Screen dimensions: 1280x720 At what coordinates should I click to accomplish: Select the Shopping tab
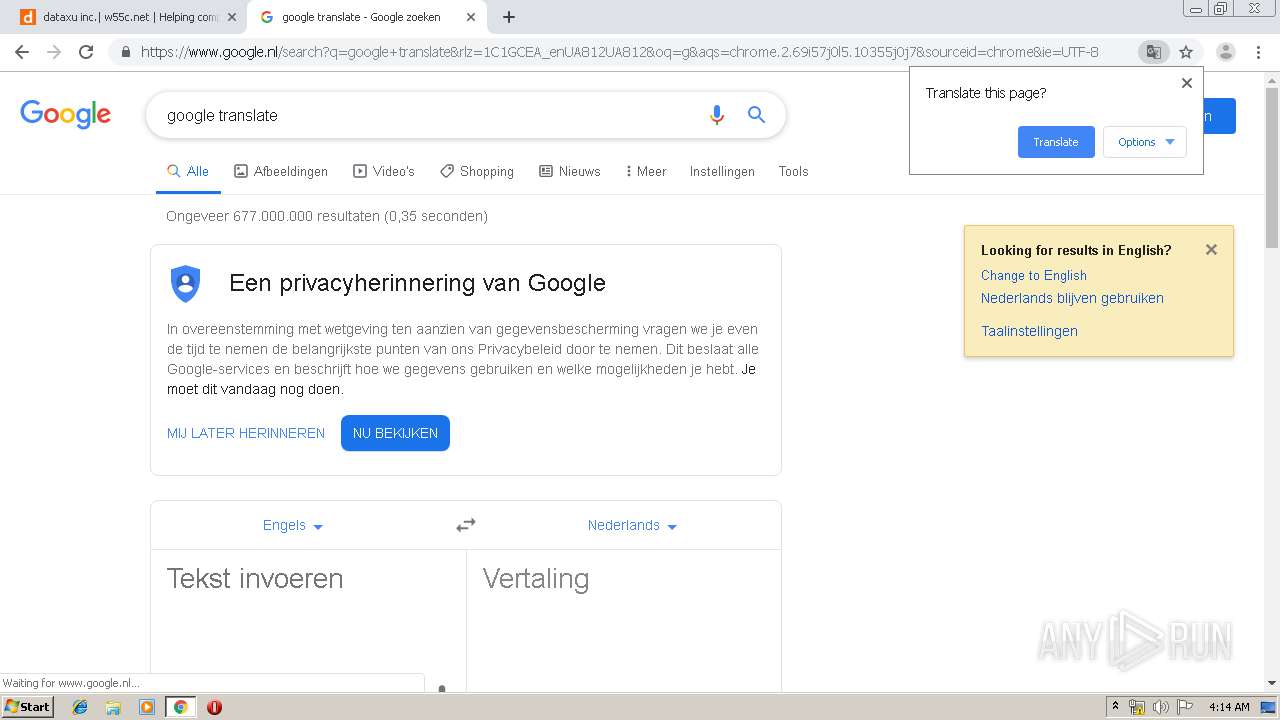477,171
